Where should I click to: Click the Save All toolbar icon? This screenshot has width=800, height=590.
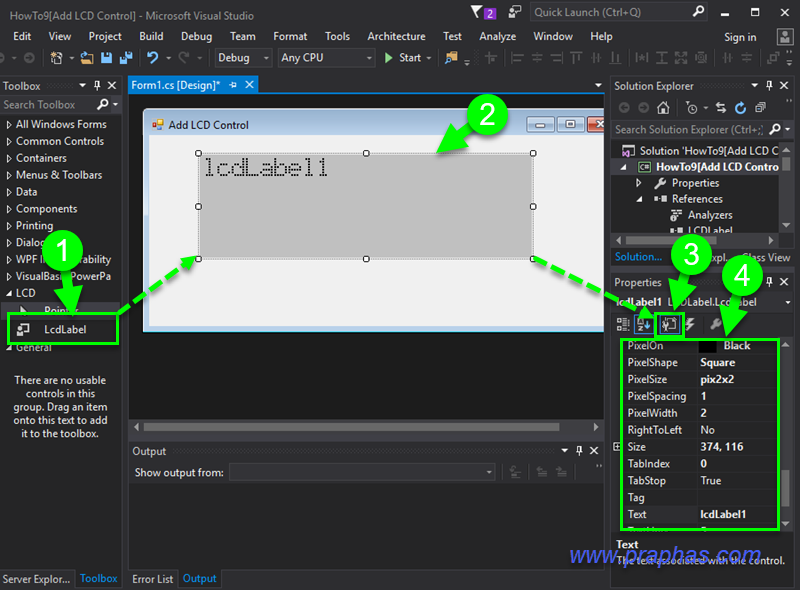click(x=126, y=58)
